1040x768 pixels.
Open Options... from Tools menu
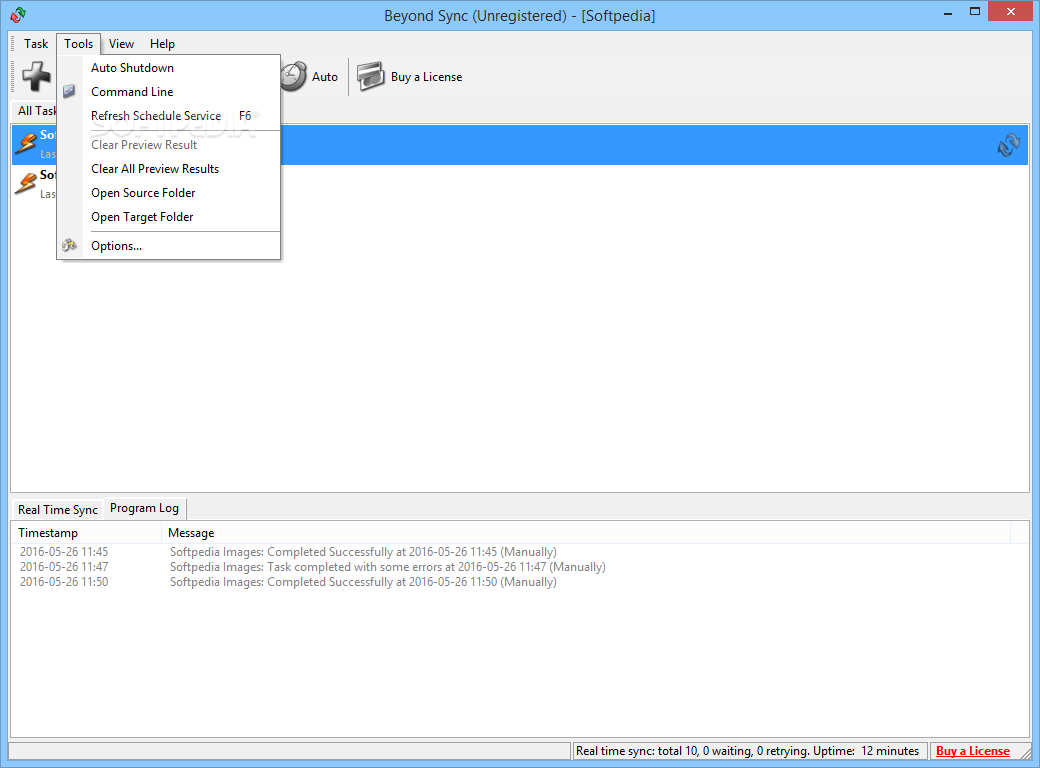169,245
